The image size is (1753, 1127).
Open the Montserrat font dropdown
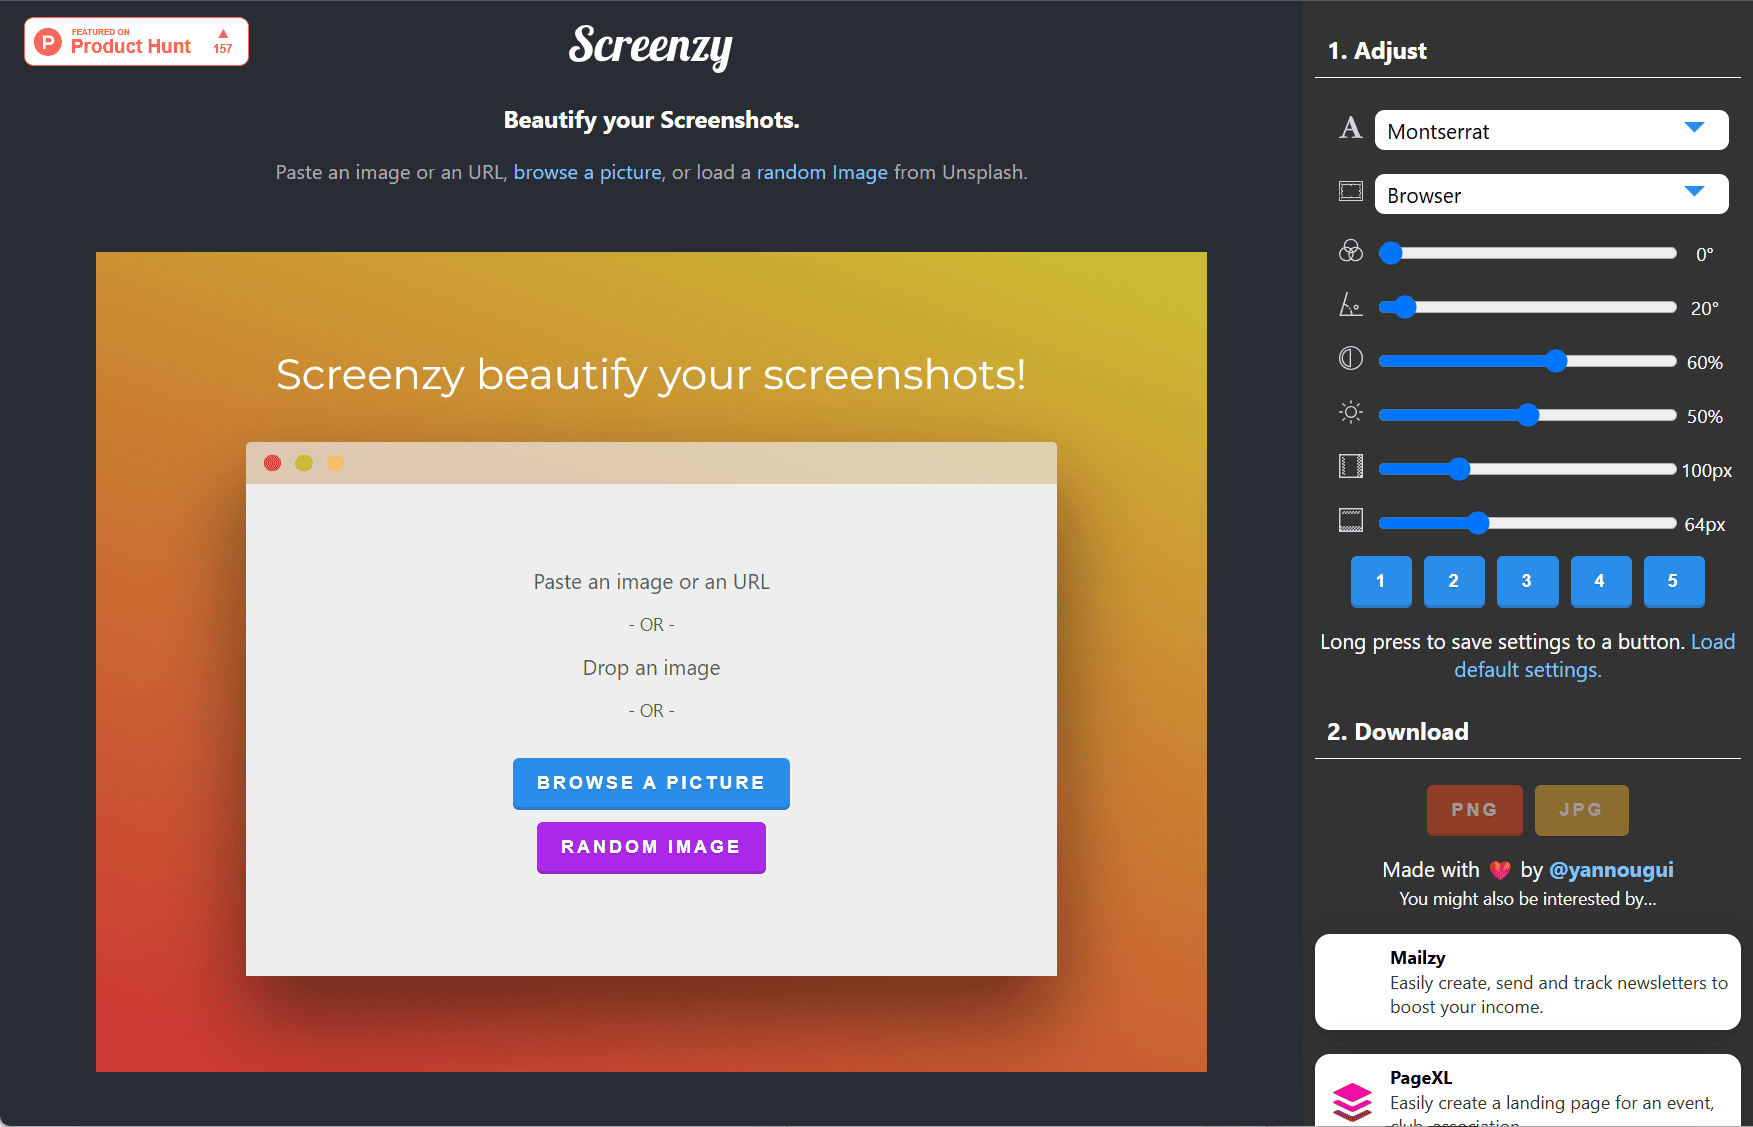[1550, 130]
